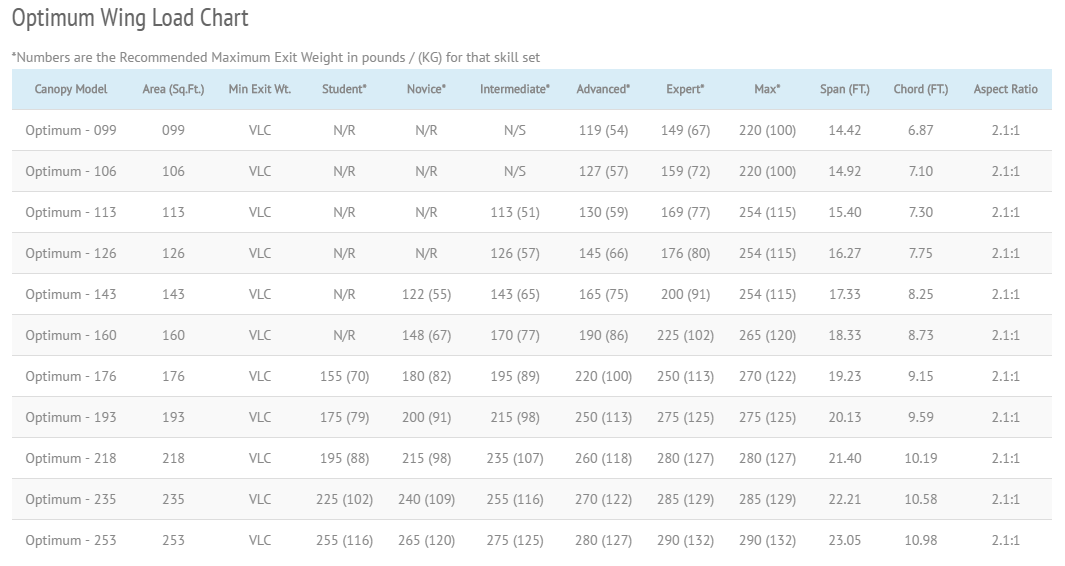
Task: Select the 265 (120) Max cell
Action: [767, 335]
